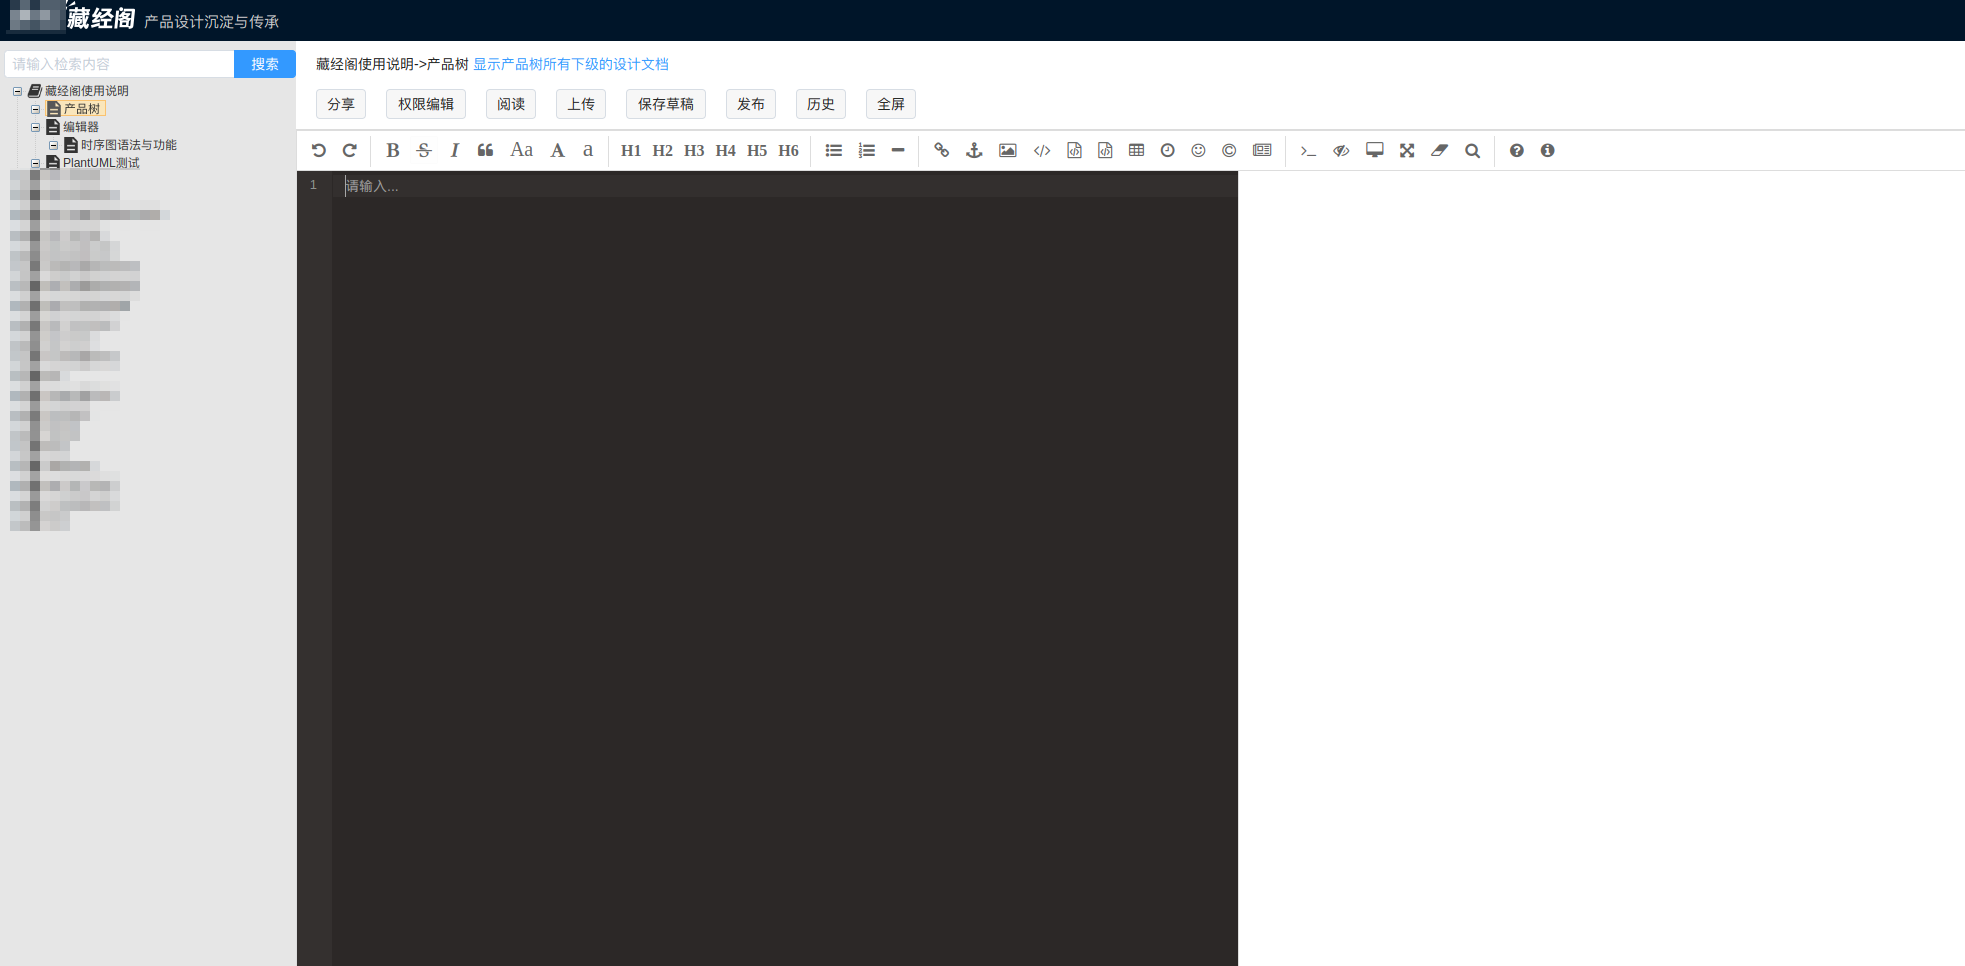
Task: Collapse the 产品树 tree node
Action: pyautogui.click(x=35, y=109)
